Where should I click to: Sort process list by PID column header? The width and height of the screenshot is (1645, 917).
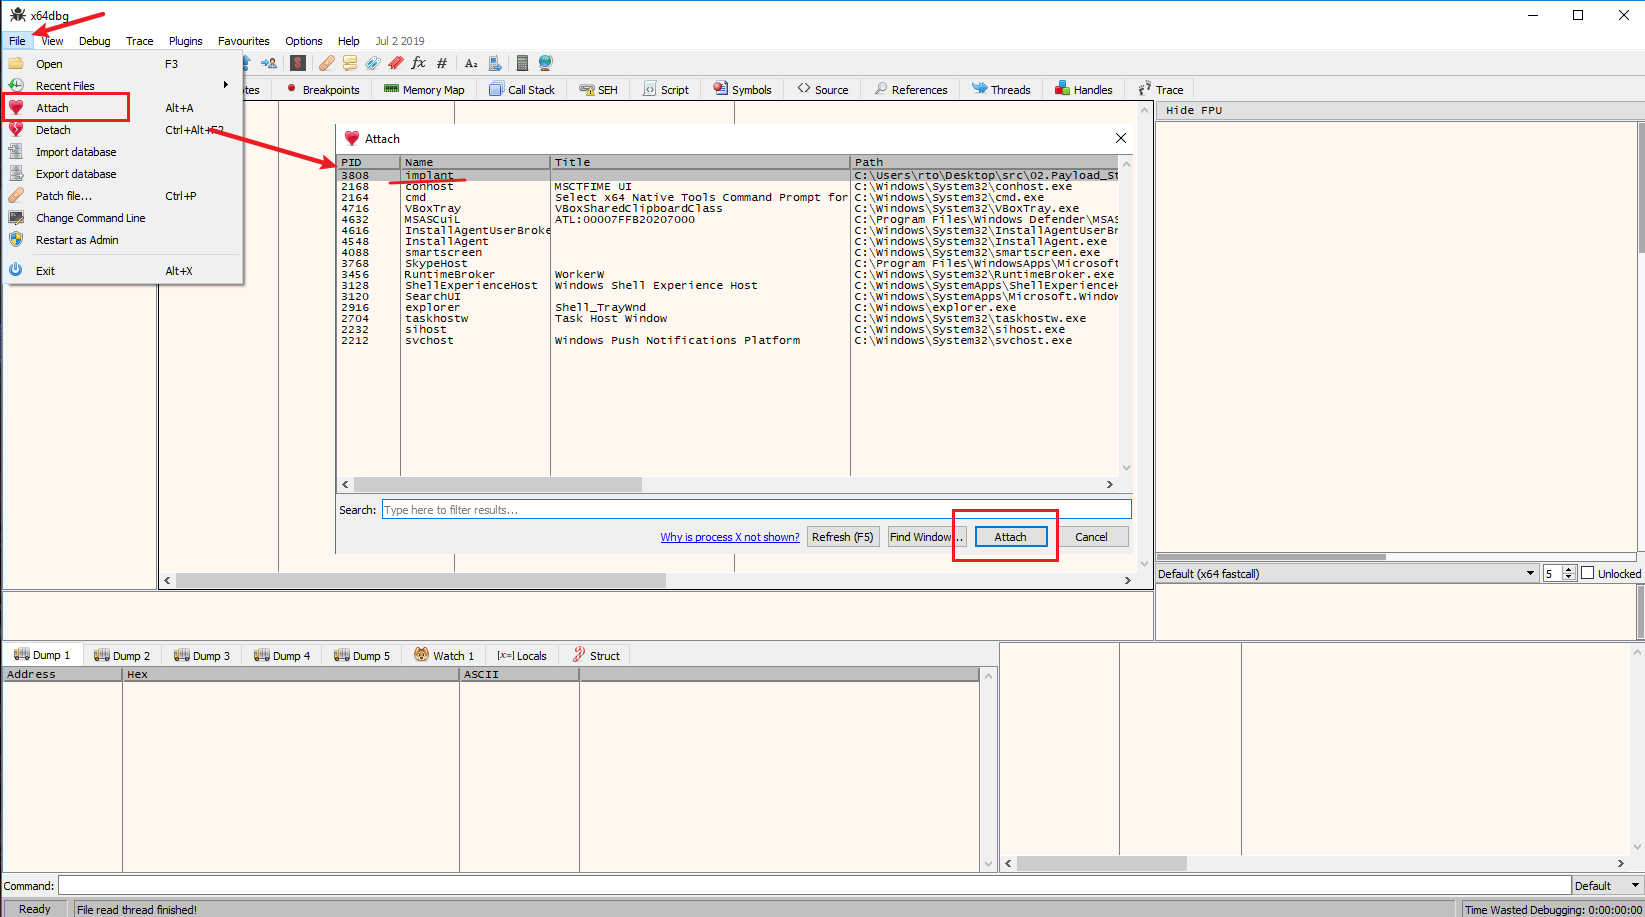coord(368,162)
